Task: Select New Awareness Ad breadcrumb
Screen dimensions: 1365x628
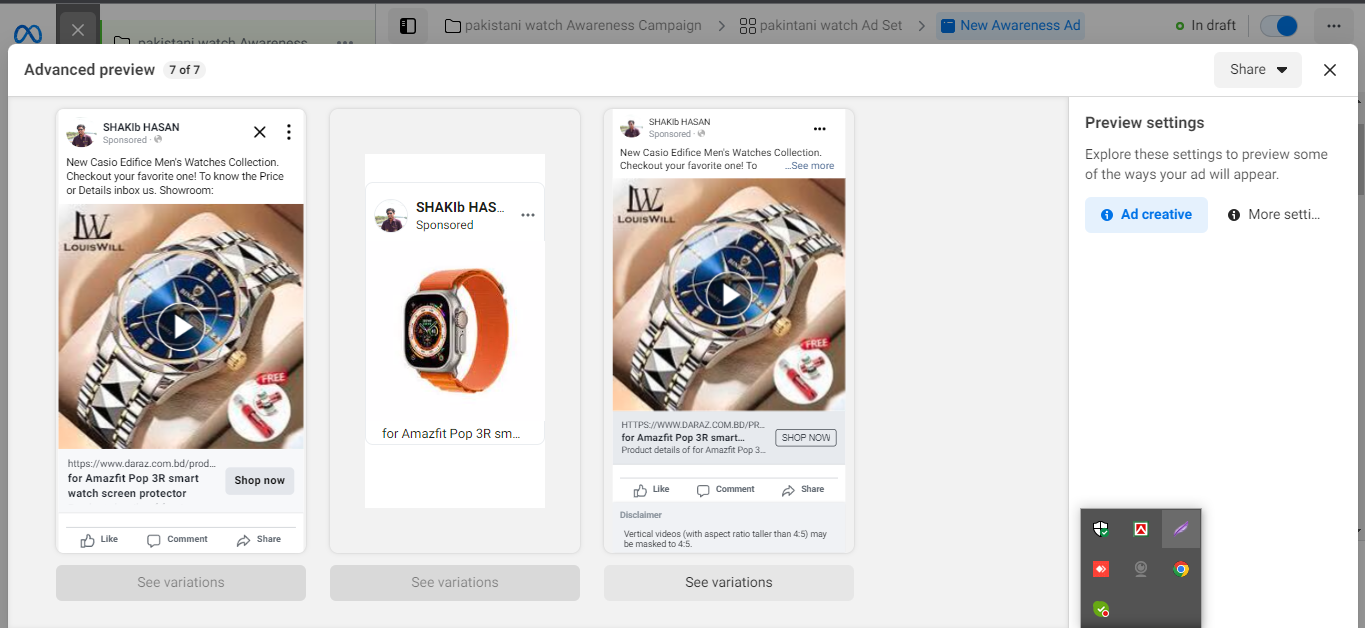Action: 1010,26
